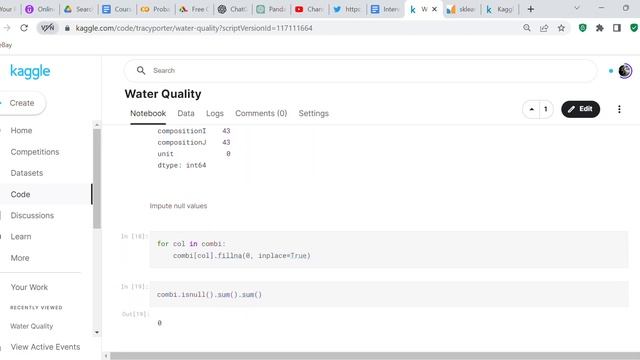Switch to the Logs tab
The width and height of the screenshot is (640, 360).
coord(215,113)
